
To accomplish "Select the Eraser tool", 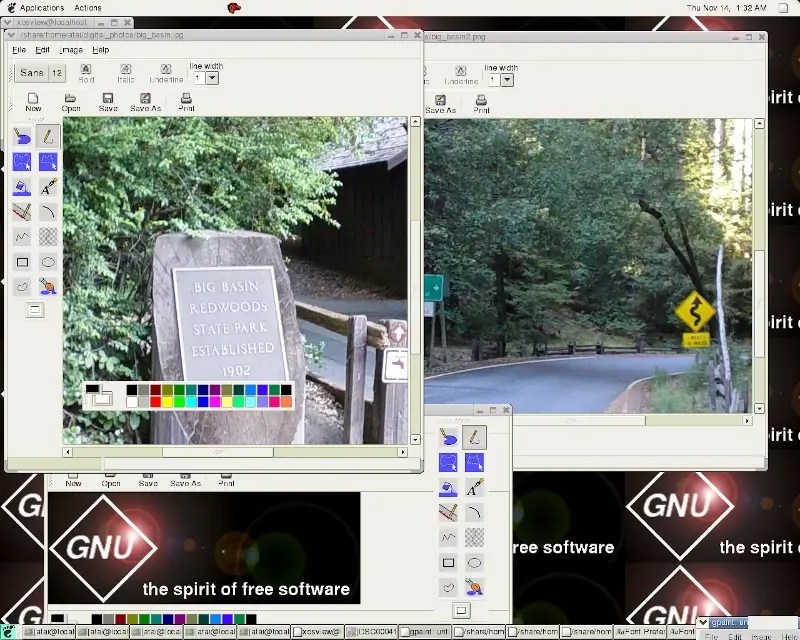I will [21, 137].
